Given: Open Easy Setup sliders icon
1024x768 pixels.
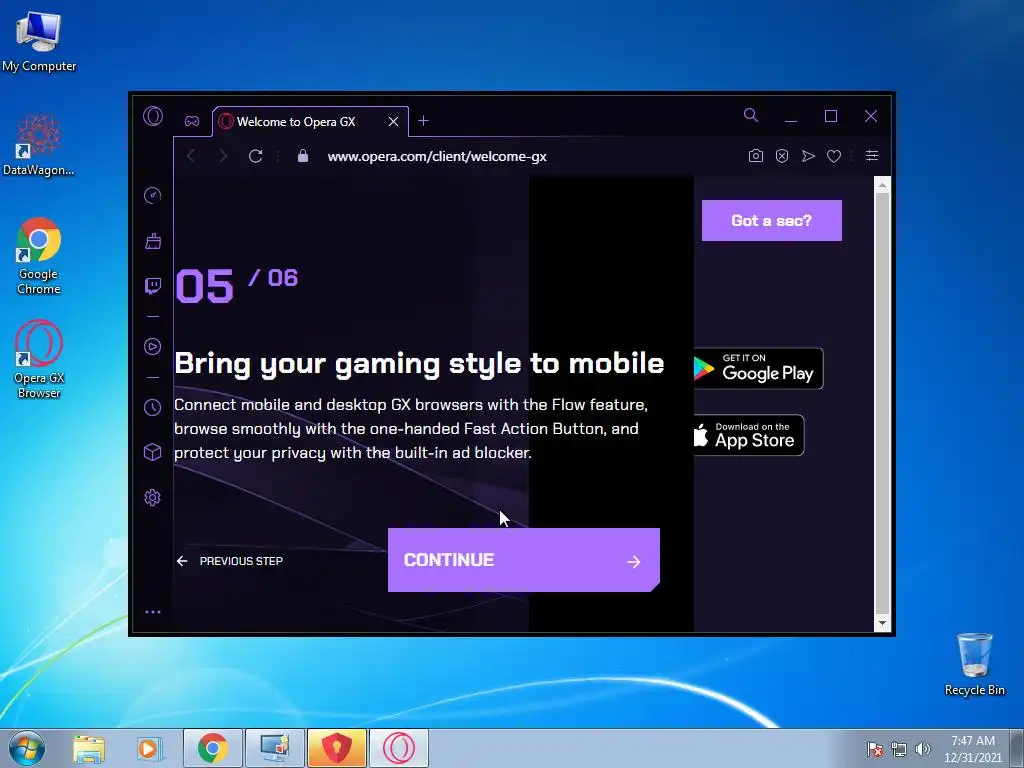Looking at the screenshot, I should click(872, 155).
